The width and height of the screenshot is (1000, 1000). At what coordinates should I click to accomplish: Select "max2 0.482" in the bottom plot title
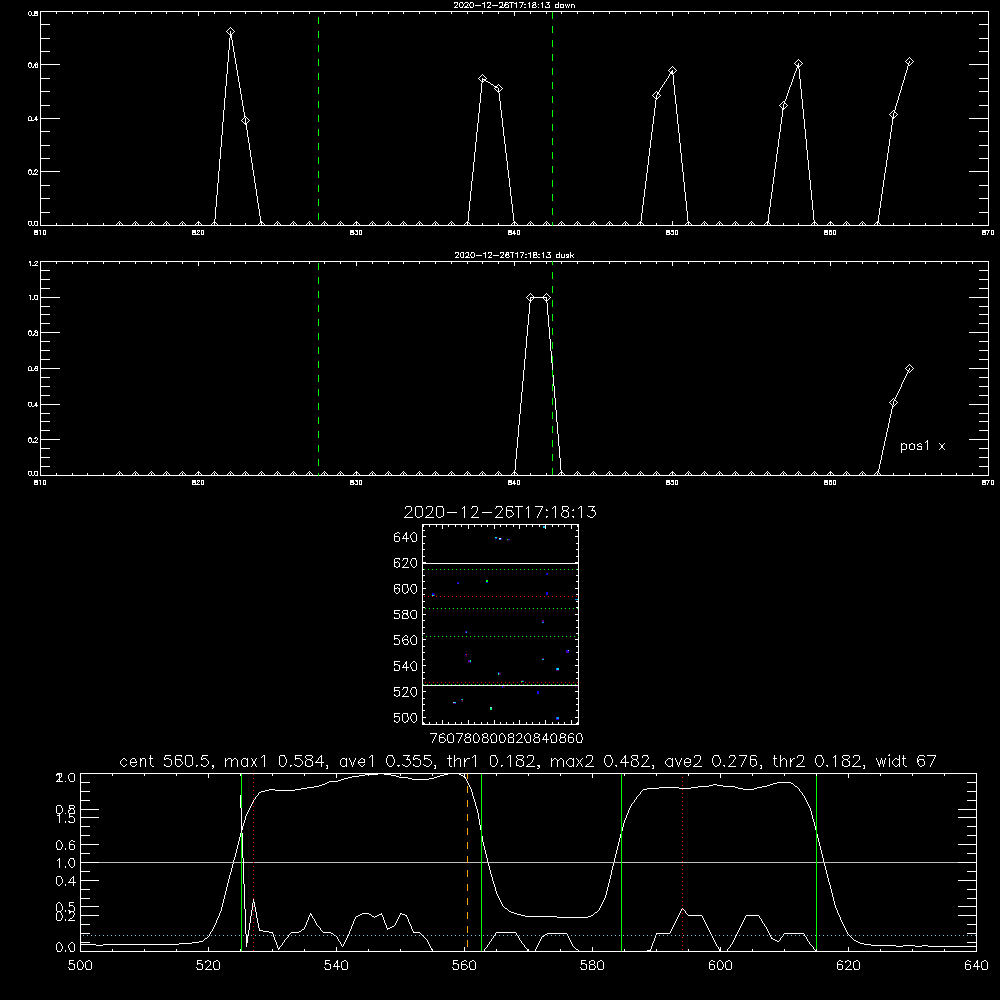point(601,761)
